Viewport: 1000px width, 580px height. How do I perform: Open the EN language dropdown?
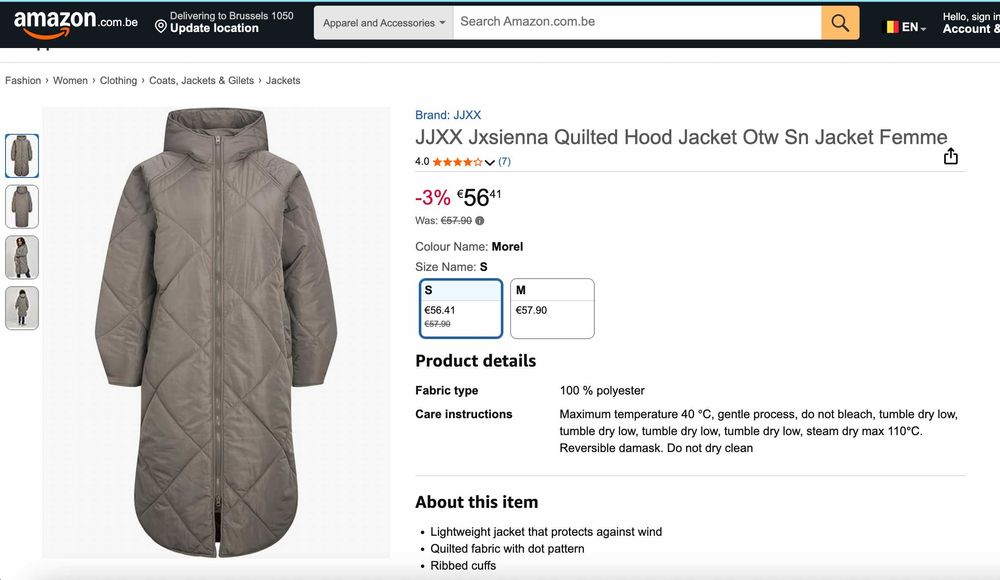pyautogui.click(x=914, y=28)
